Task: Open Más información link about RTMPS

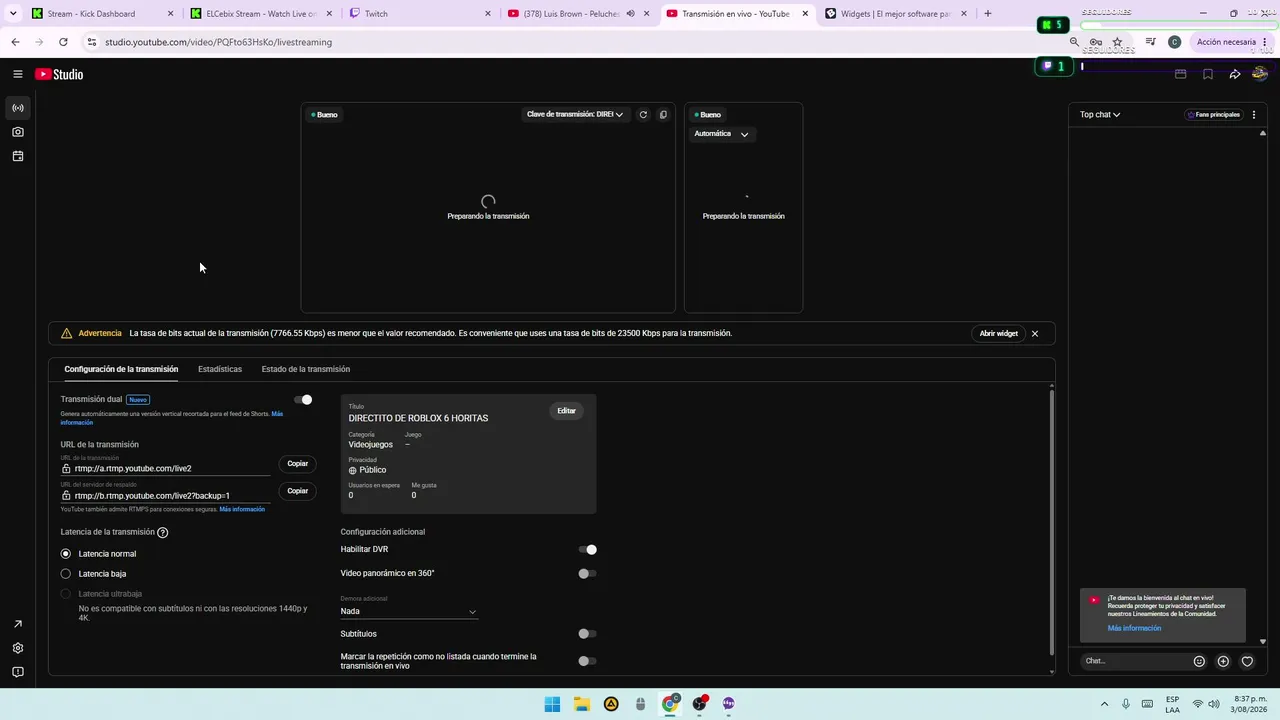Action: (242, 509)
